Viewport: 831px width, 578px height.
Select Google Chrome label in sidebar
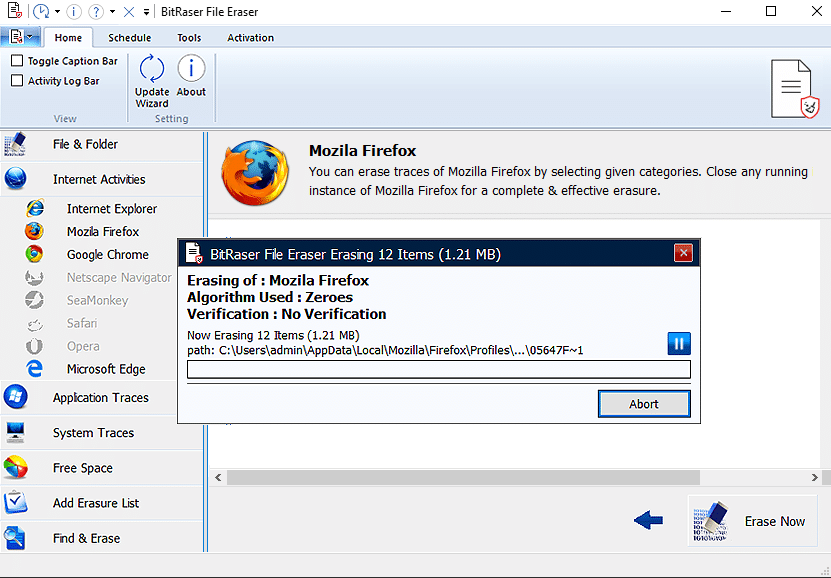pos(108,254)
